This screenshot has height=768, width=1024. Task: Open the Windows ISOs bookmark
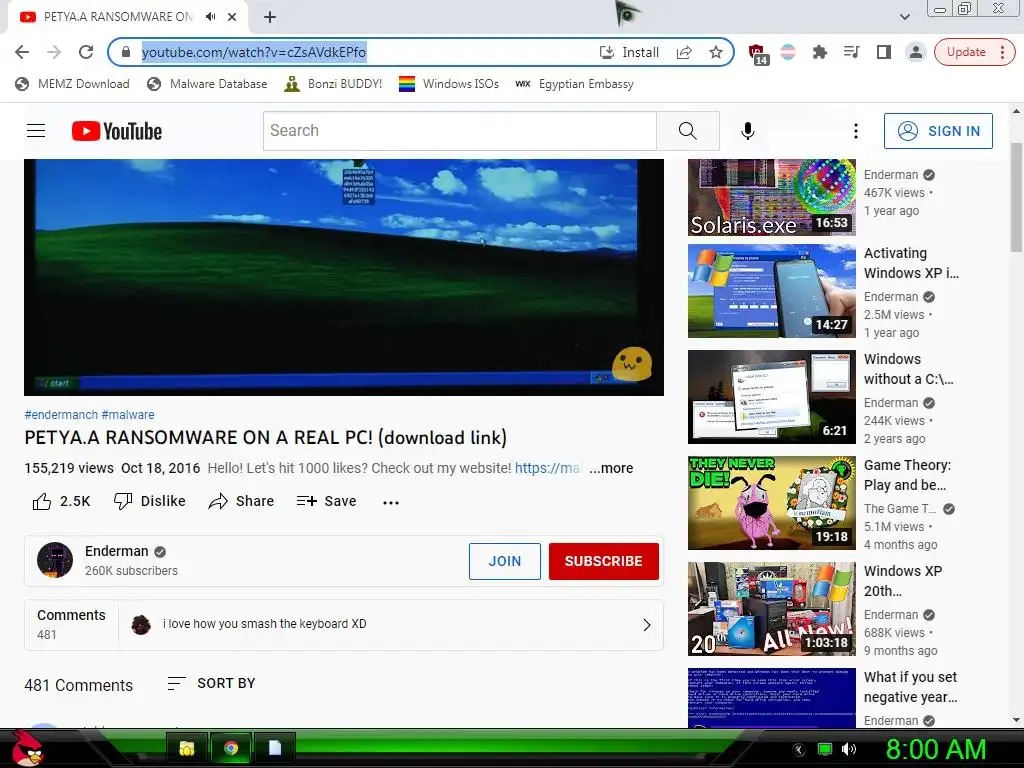tap(449, 84)
